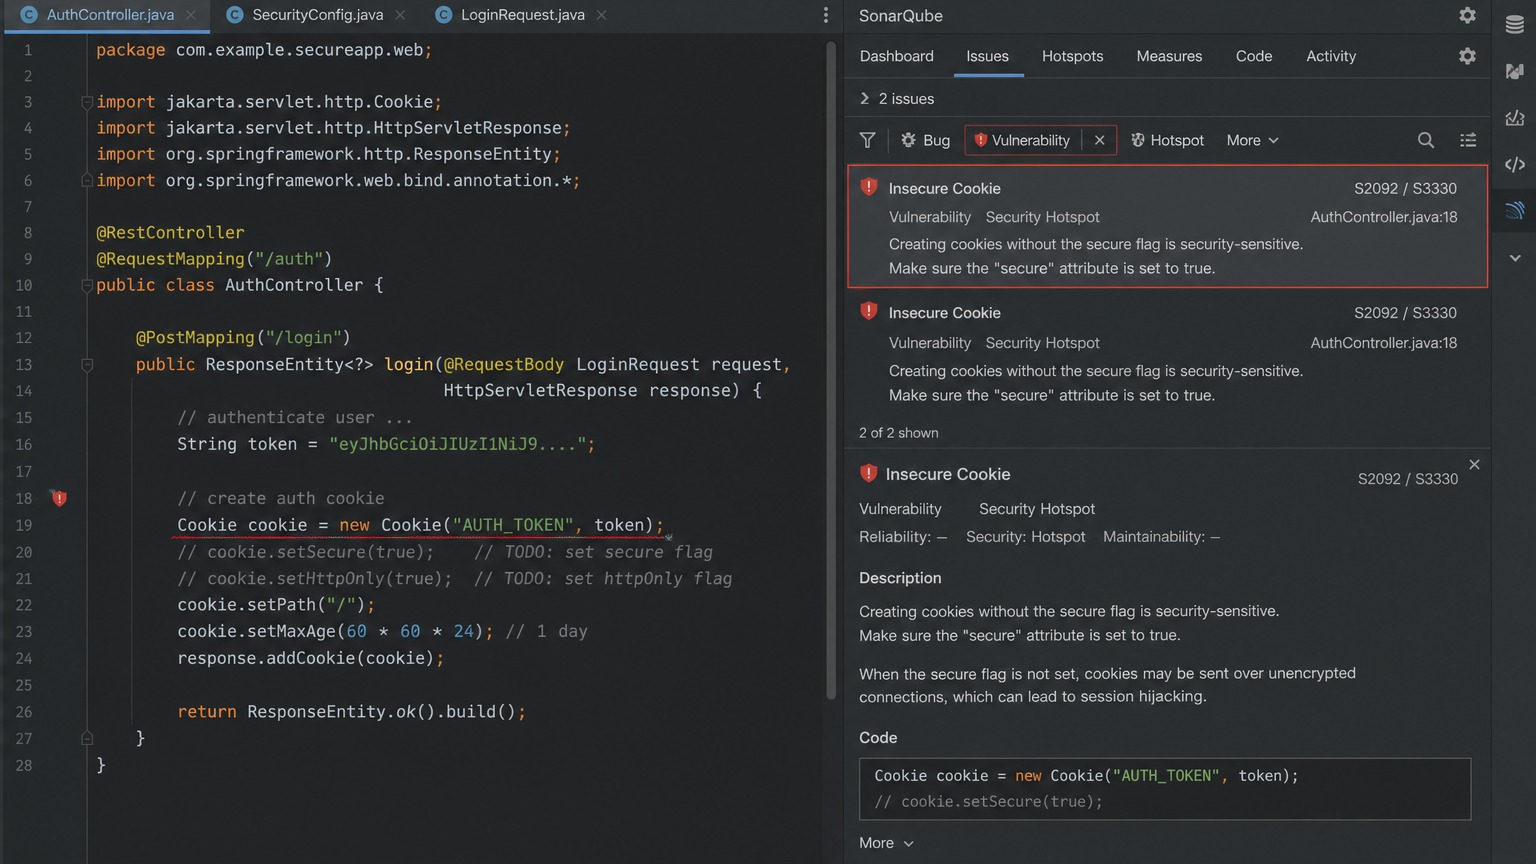Collapse the AuthController class fold
This screenshot has width=1536, height=864.
coord(87,285)
